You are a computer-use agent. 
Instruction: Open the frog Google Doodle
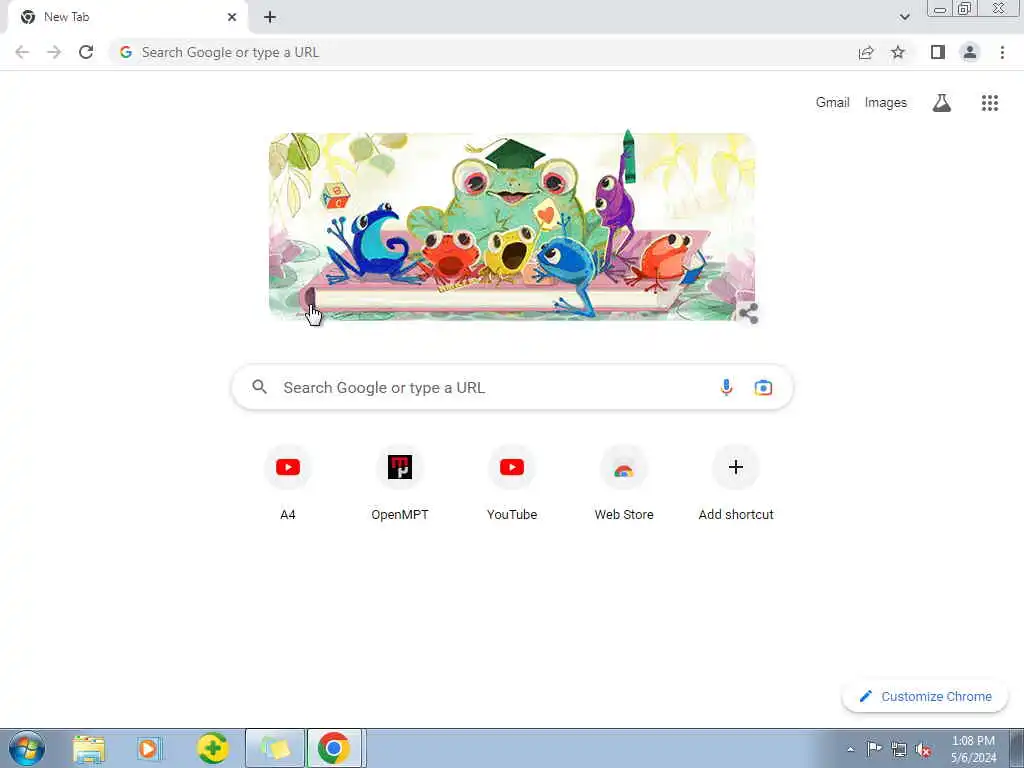click(511, 226)
